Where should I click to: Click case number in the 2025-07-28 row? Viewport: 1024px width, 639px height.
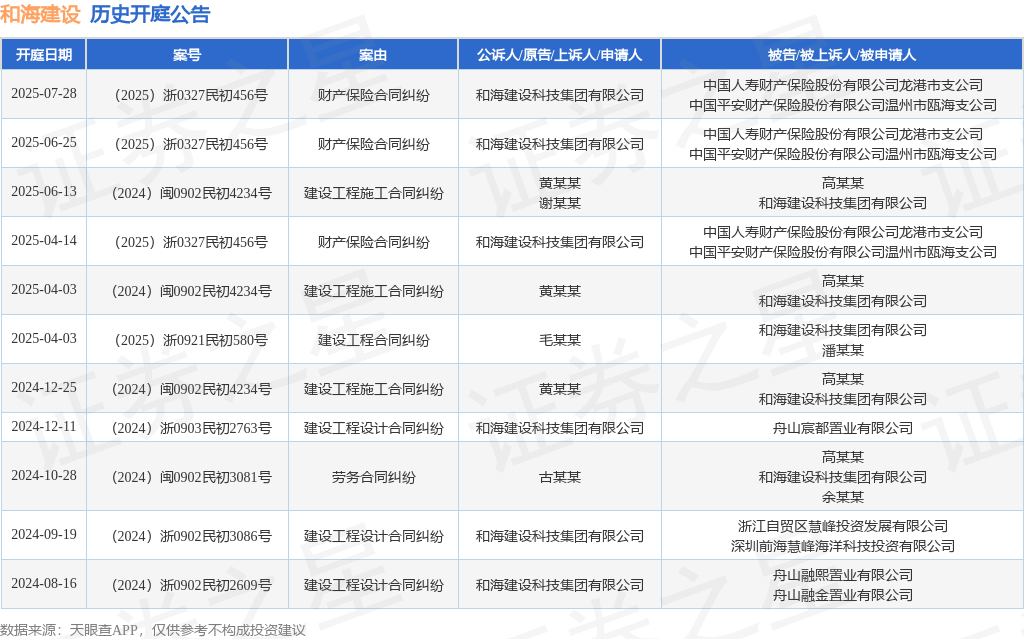pos(189,95)
